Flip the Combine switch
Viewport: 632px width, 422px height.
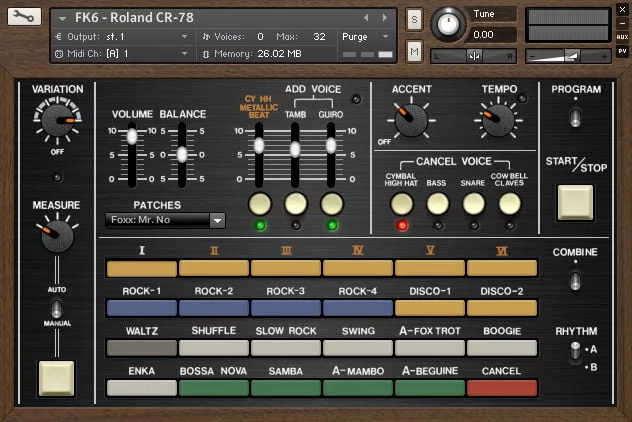pyautogui.click(x=576, y=280)
